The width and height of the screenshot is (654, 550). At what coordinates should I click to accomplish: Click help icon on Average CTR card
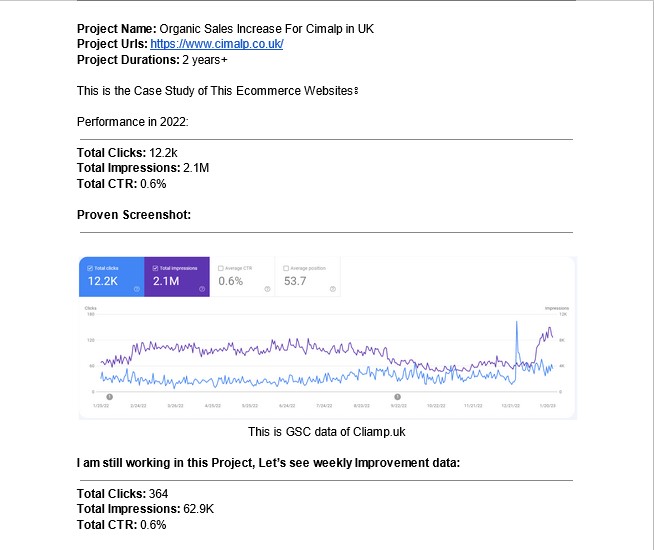click(267, 289)
